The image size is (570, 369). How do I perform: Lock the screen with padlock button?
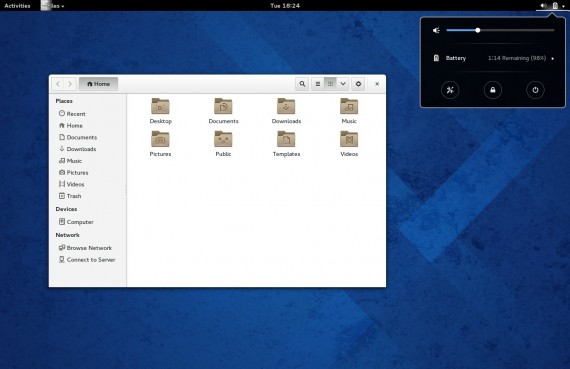coord(493,90)
